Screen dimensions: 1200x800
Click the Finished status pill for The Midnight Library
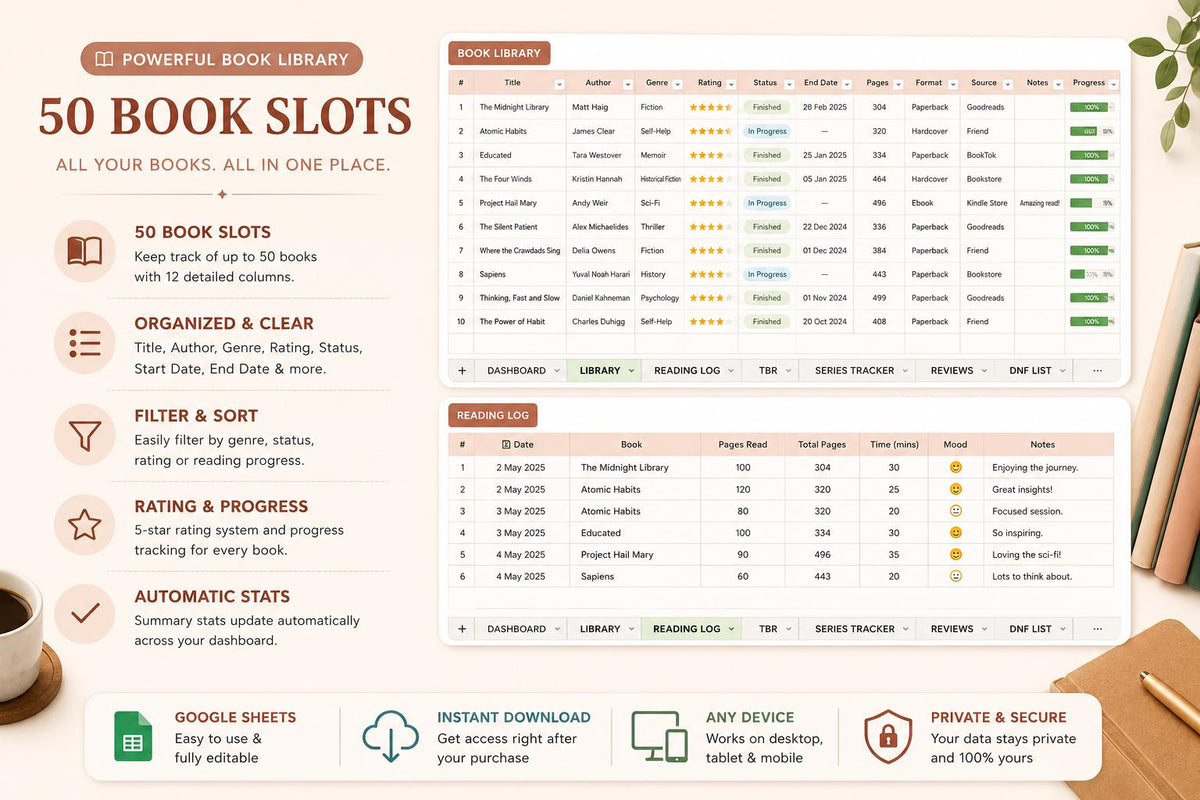click(767, 107)
